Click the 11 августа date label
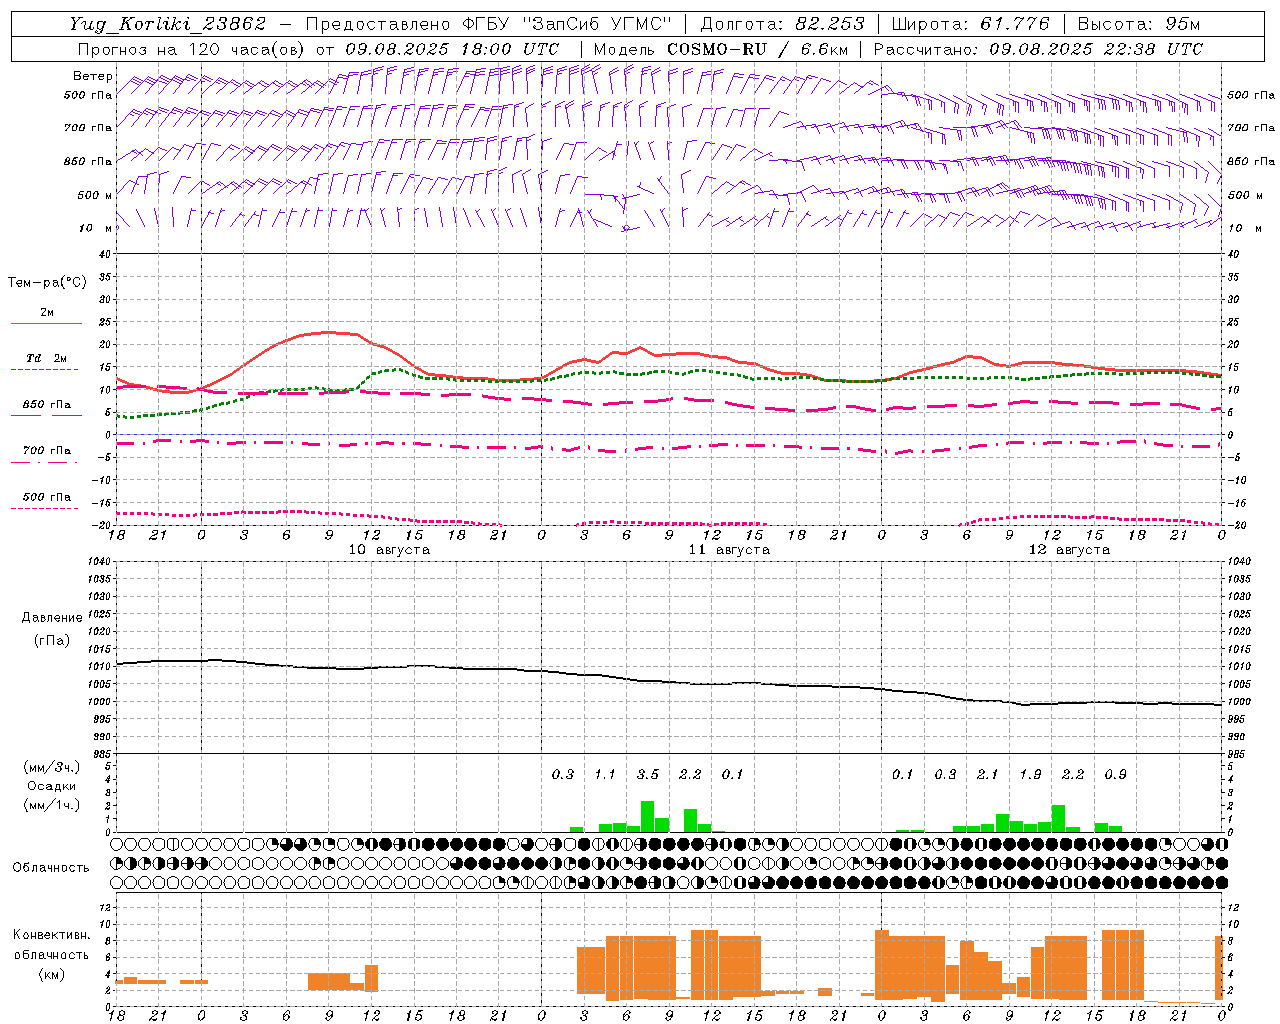1280x1024 pixels. [729, 550]
